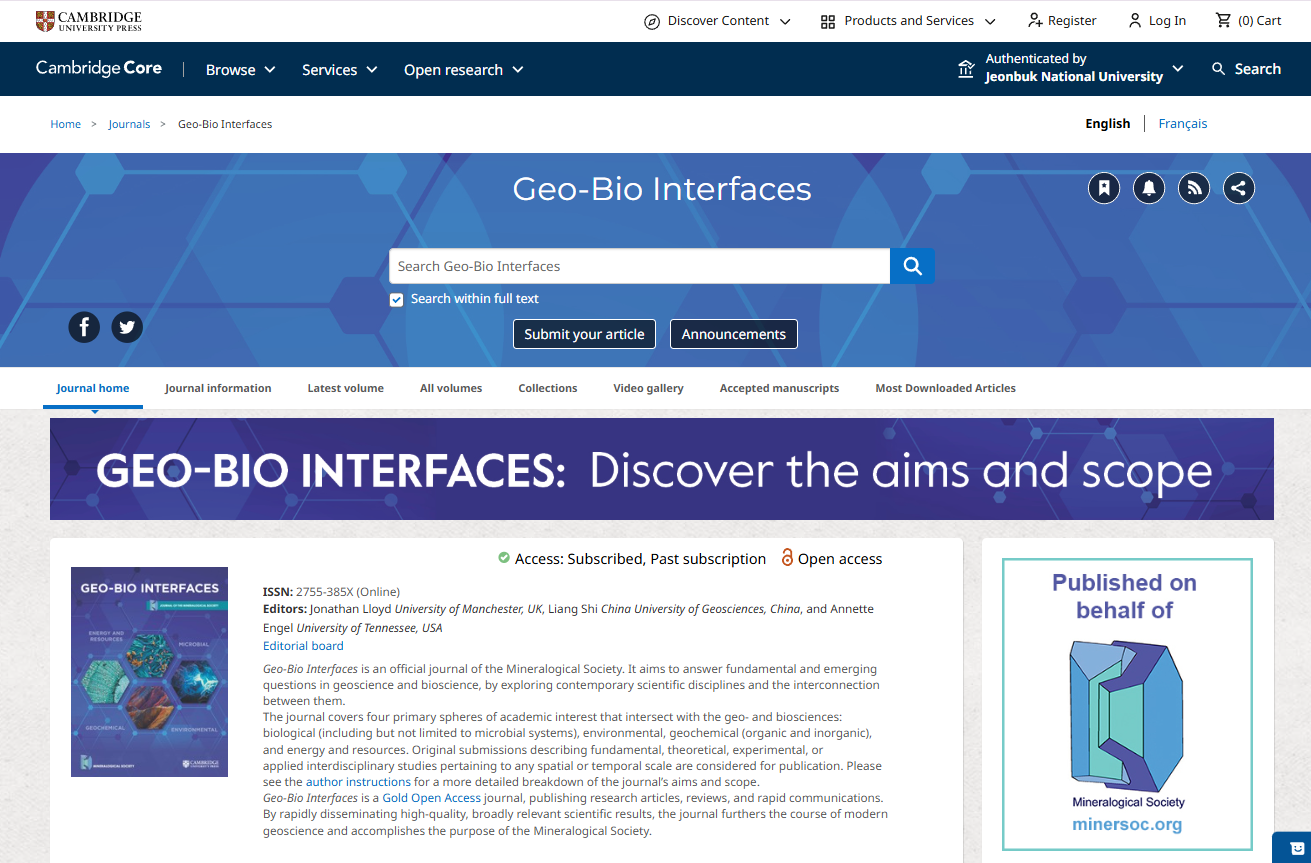Open the shopping cart icon
The height and width of the screenshot is (863, 1311).
click(x=1223, y=21)
